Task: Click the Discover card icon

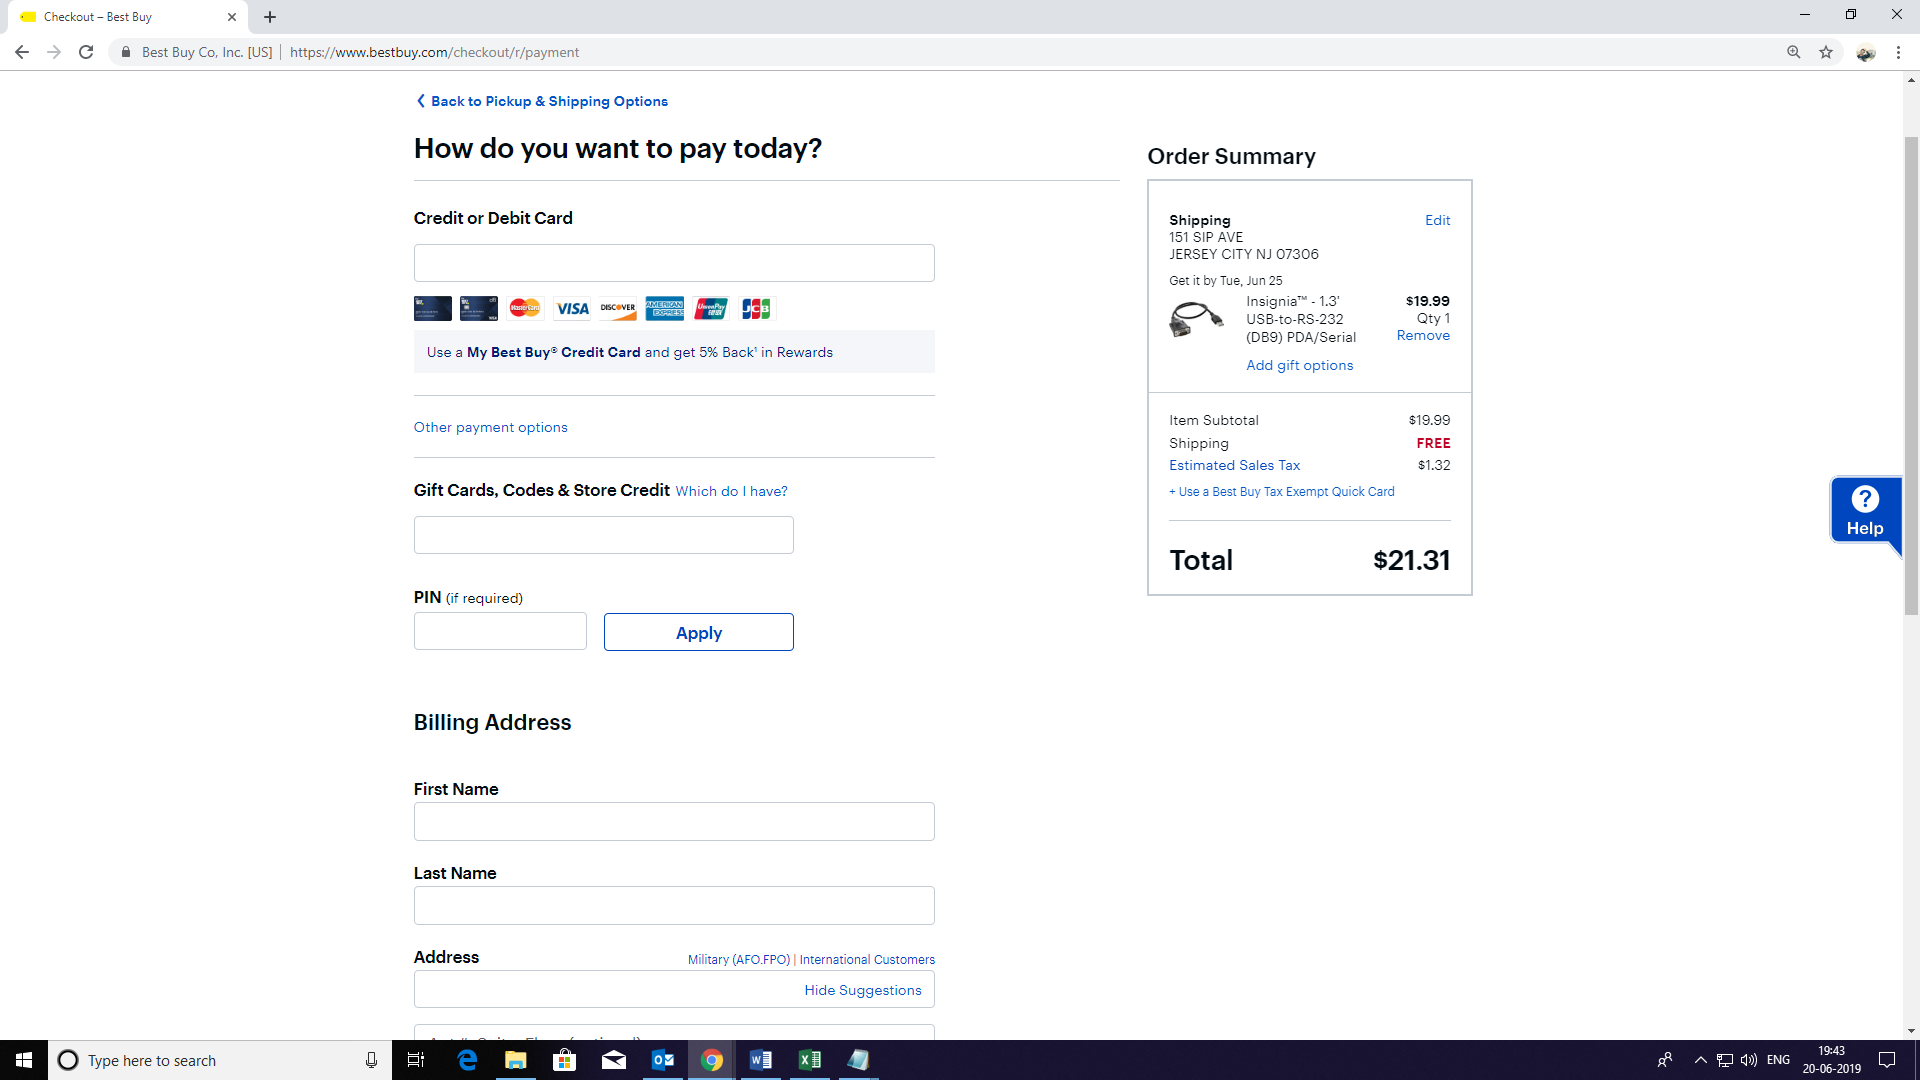Action: click(x=618, y=308)
